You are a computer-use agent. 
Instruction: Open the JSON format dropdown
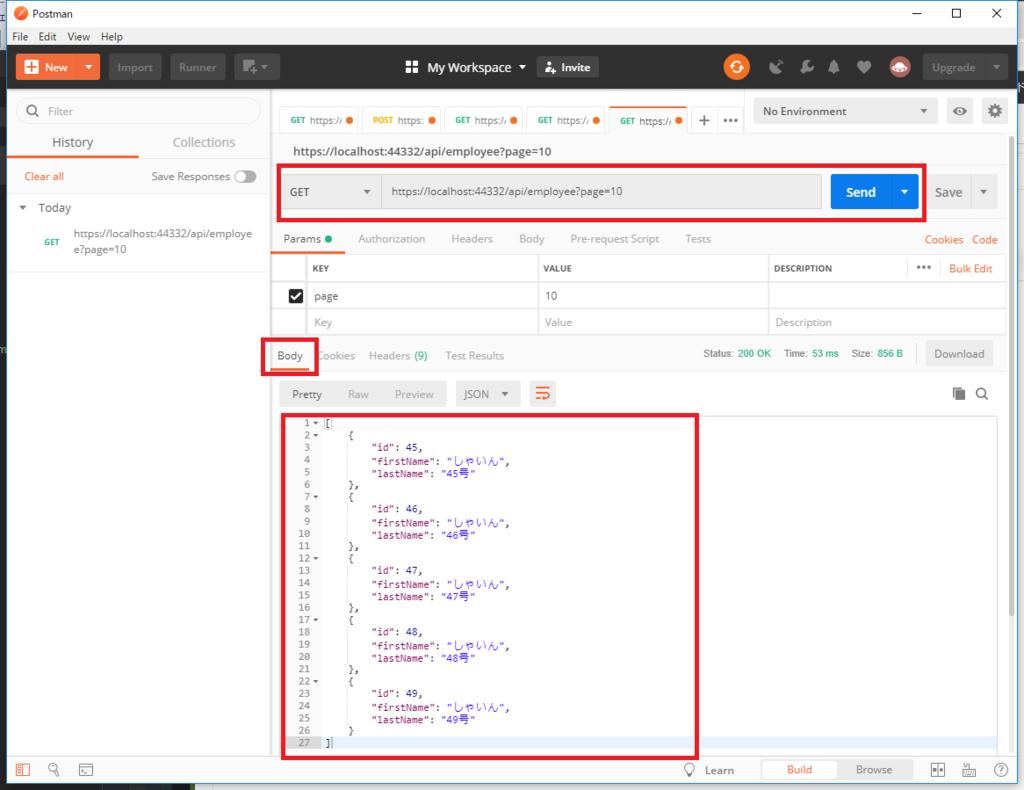click(x=487, y=394)
